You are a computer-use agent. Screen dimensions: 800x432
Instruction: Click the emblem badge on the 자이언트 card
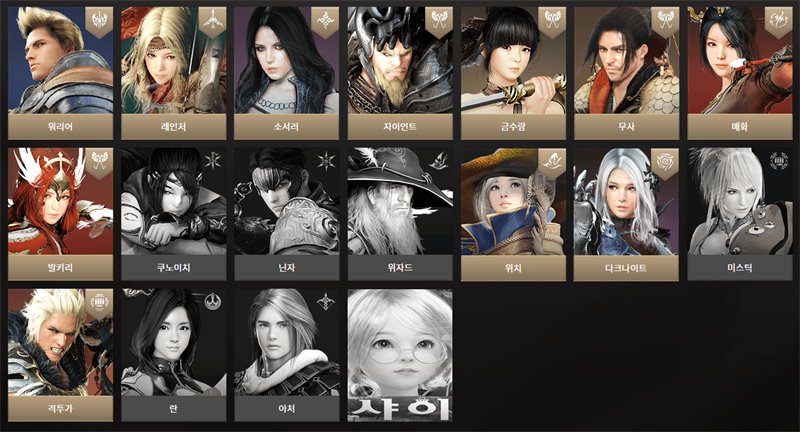438,21
